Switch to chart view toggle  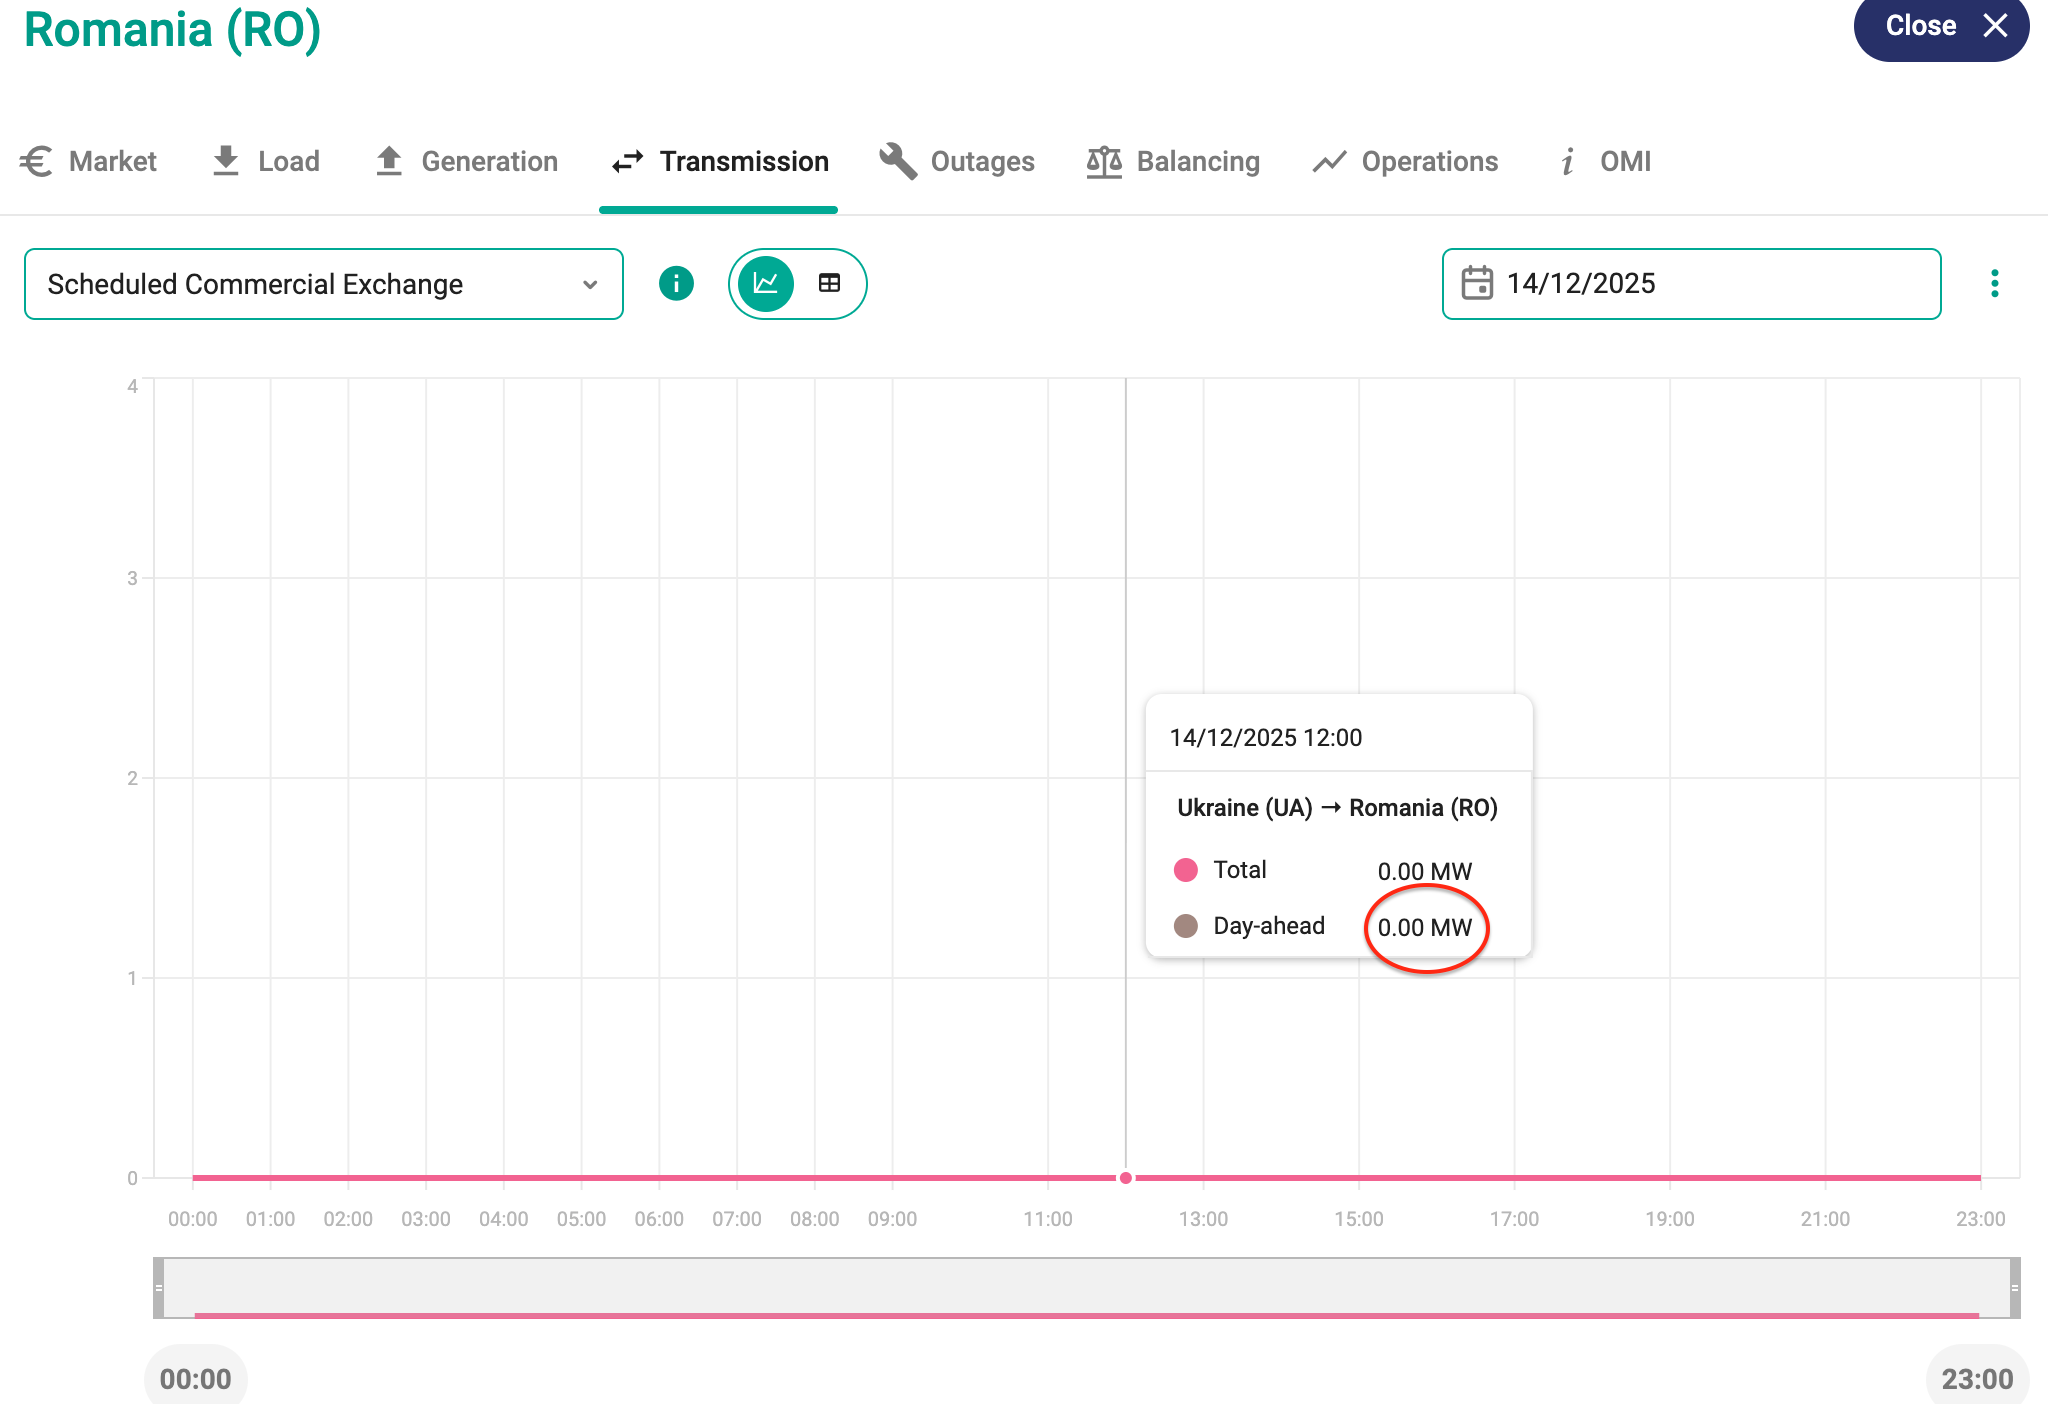click(x=766, y=284)
